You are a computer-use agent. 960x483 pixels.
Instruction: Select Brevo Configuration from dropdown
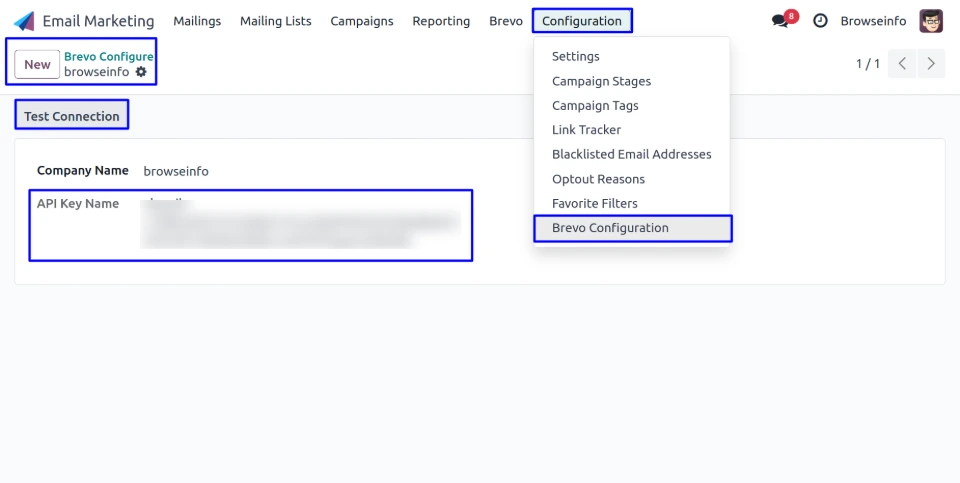pyautogui.click(x=610, y=228)
